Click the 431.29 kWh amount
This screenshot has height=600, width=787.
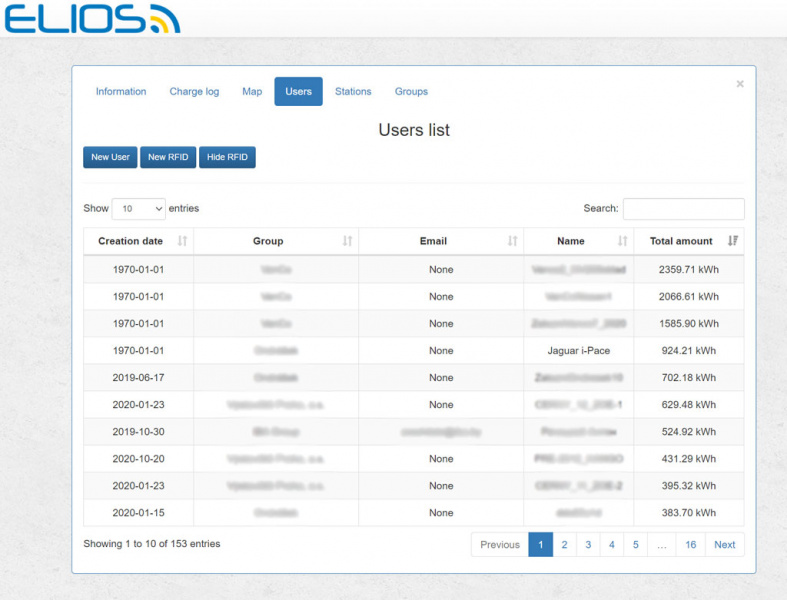(689, 459)
